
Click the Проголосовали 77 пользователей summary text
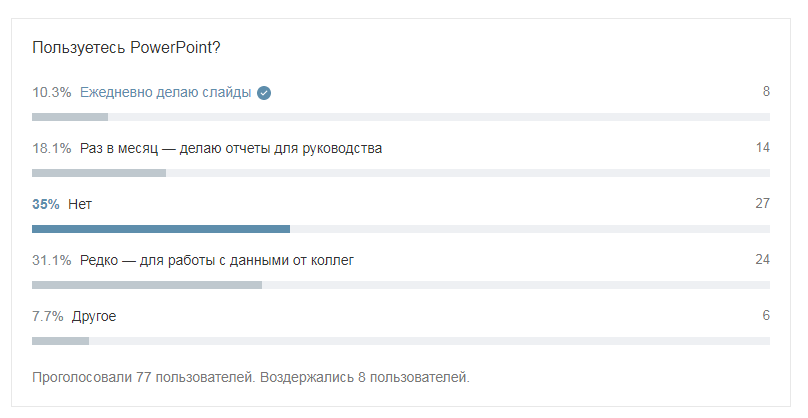click(x=143, y=377)
